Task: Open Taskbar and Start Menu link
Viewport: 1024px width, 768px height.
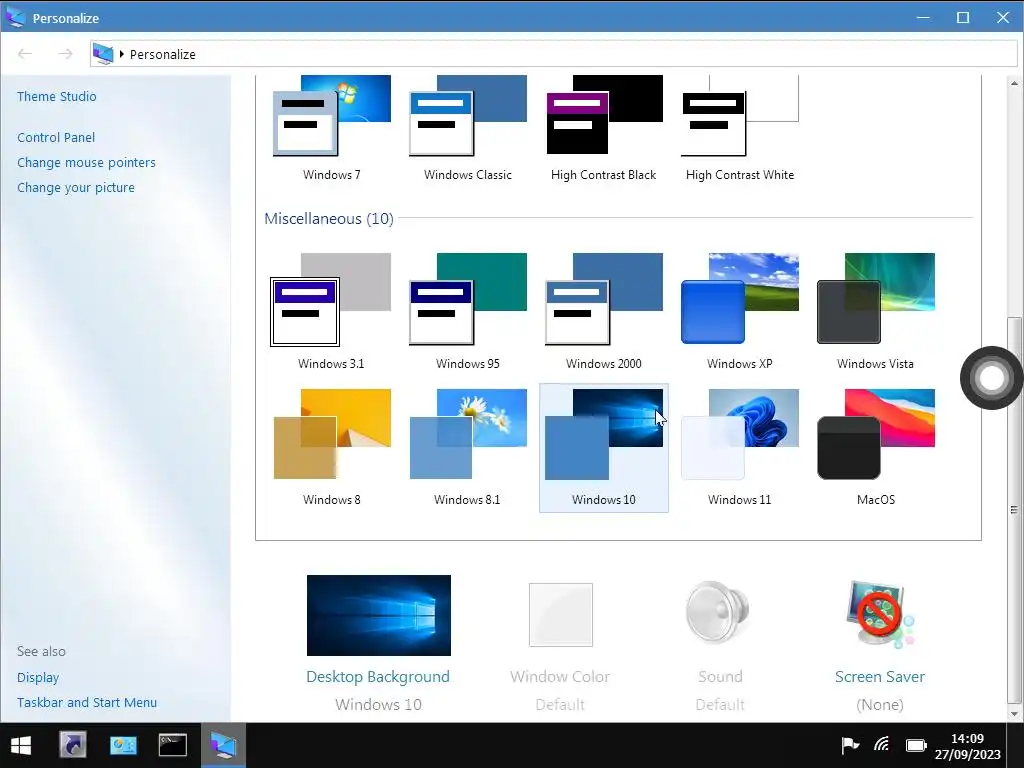Action: (87, 703)
